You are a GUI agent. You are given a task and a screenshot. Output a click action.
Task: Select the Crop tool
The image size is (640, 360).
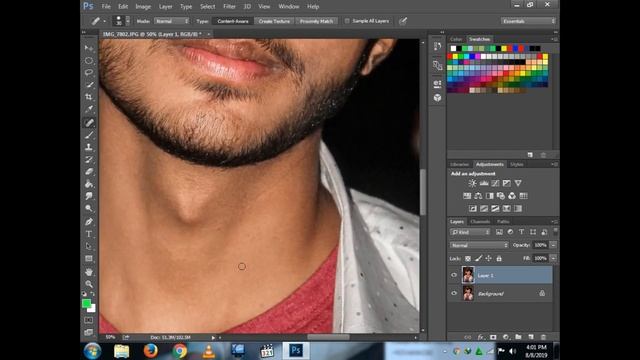[x=89, y=97]
